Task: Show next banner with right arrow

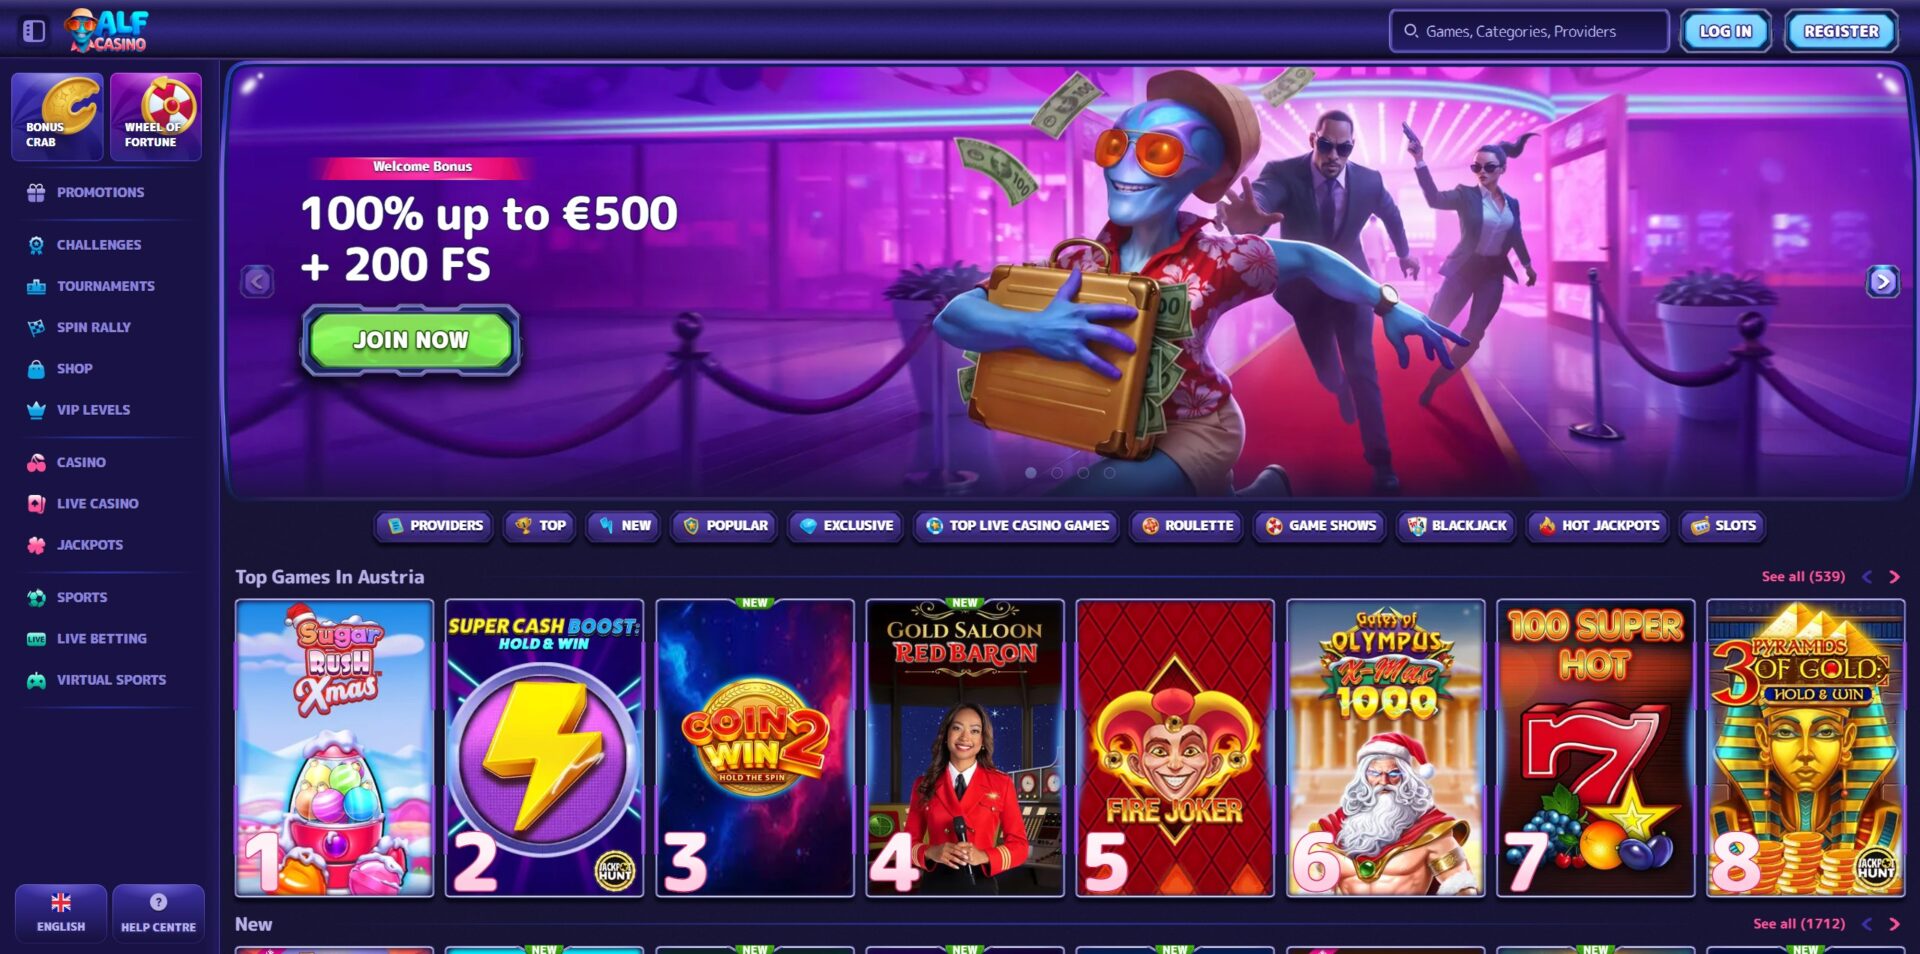Action: pos(1882,282)
